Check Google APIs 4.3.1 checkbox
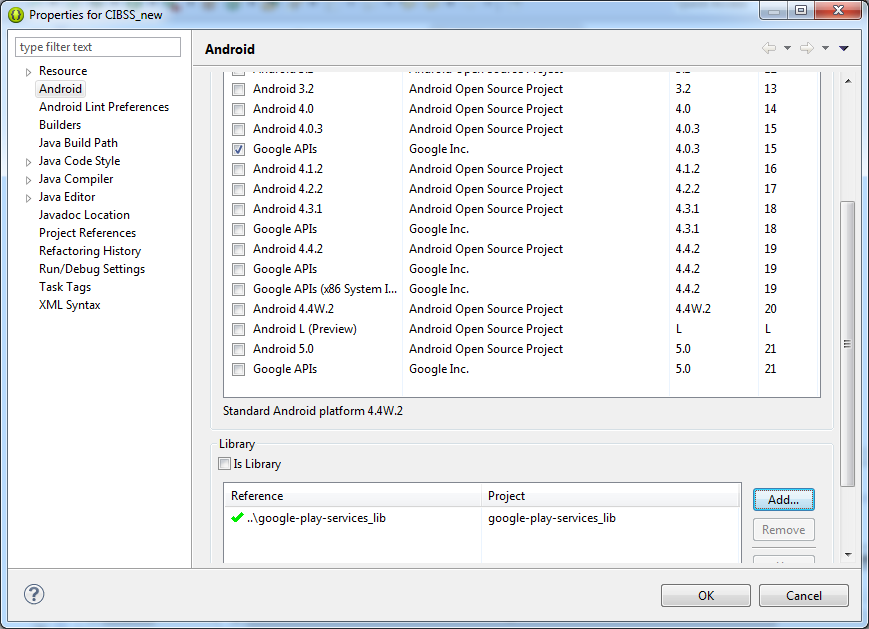The image size is (869, 629). tap(238, 229)
